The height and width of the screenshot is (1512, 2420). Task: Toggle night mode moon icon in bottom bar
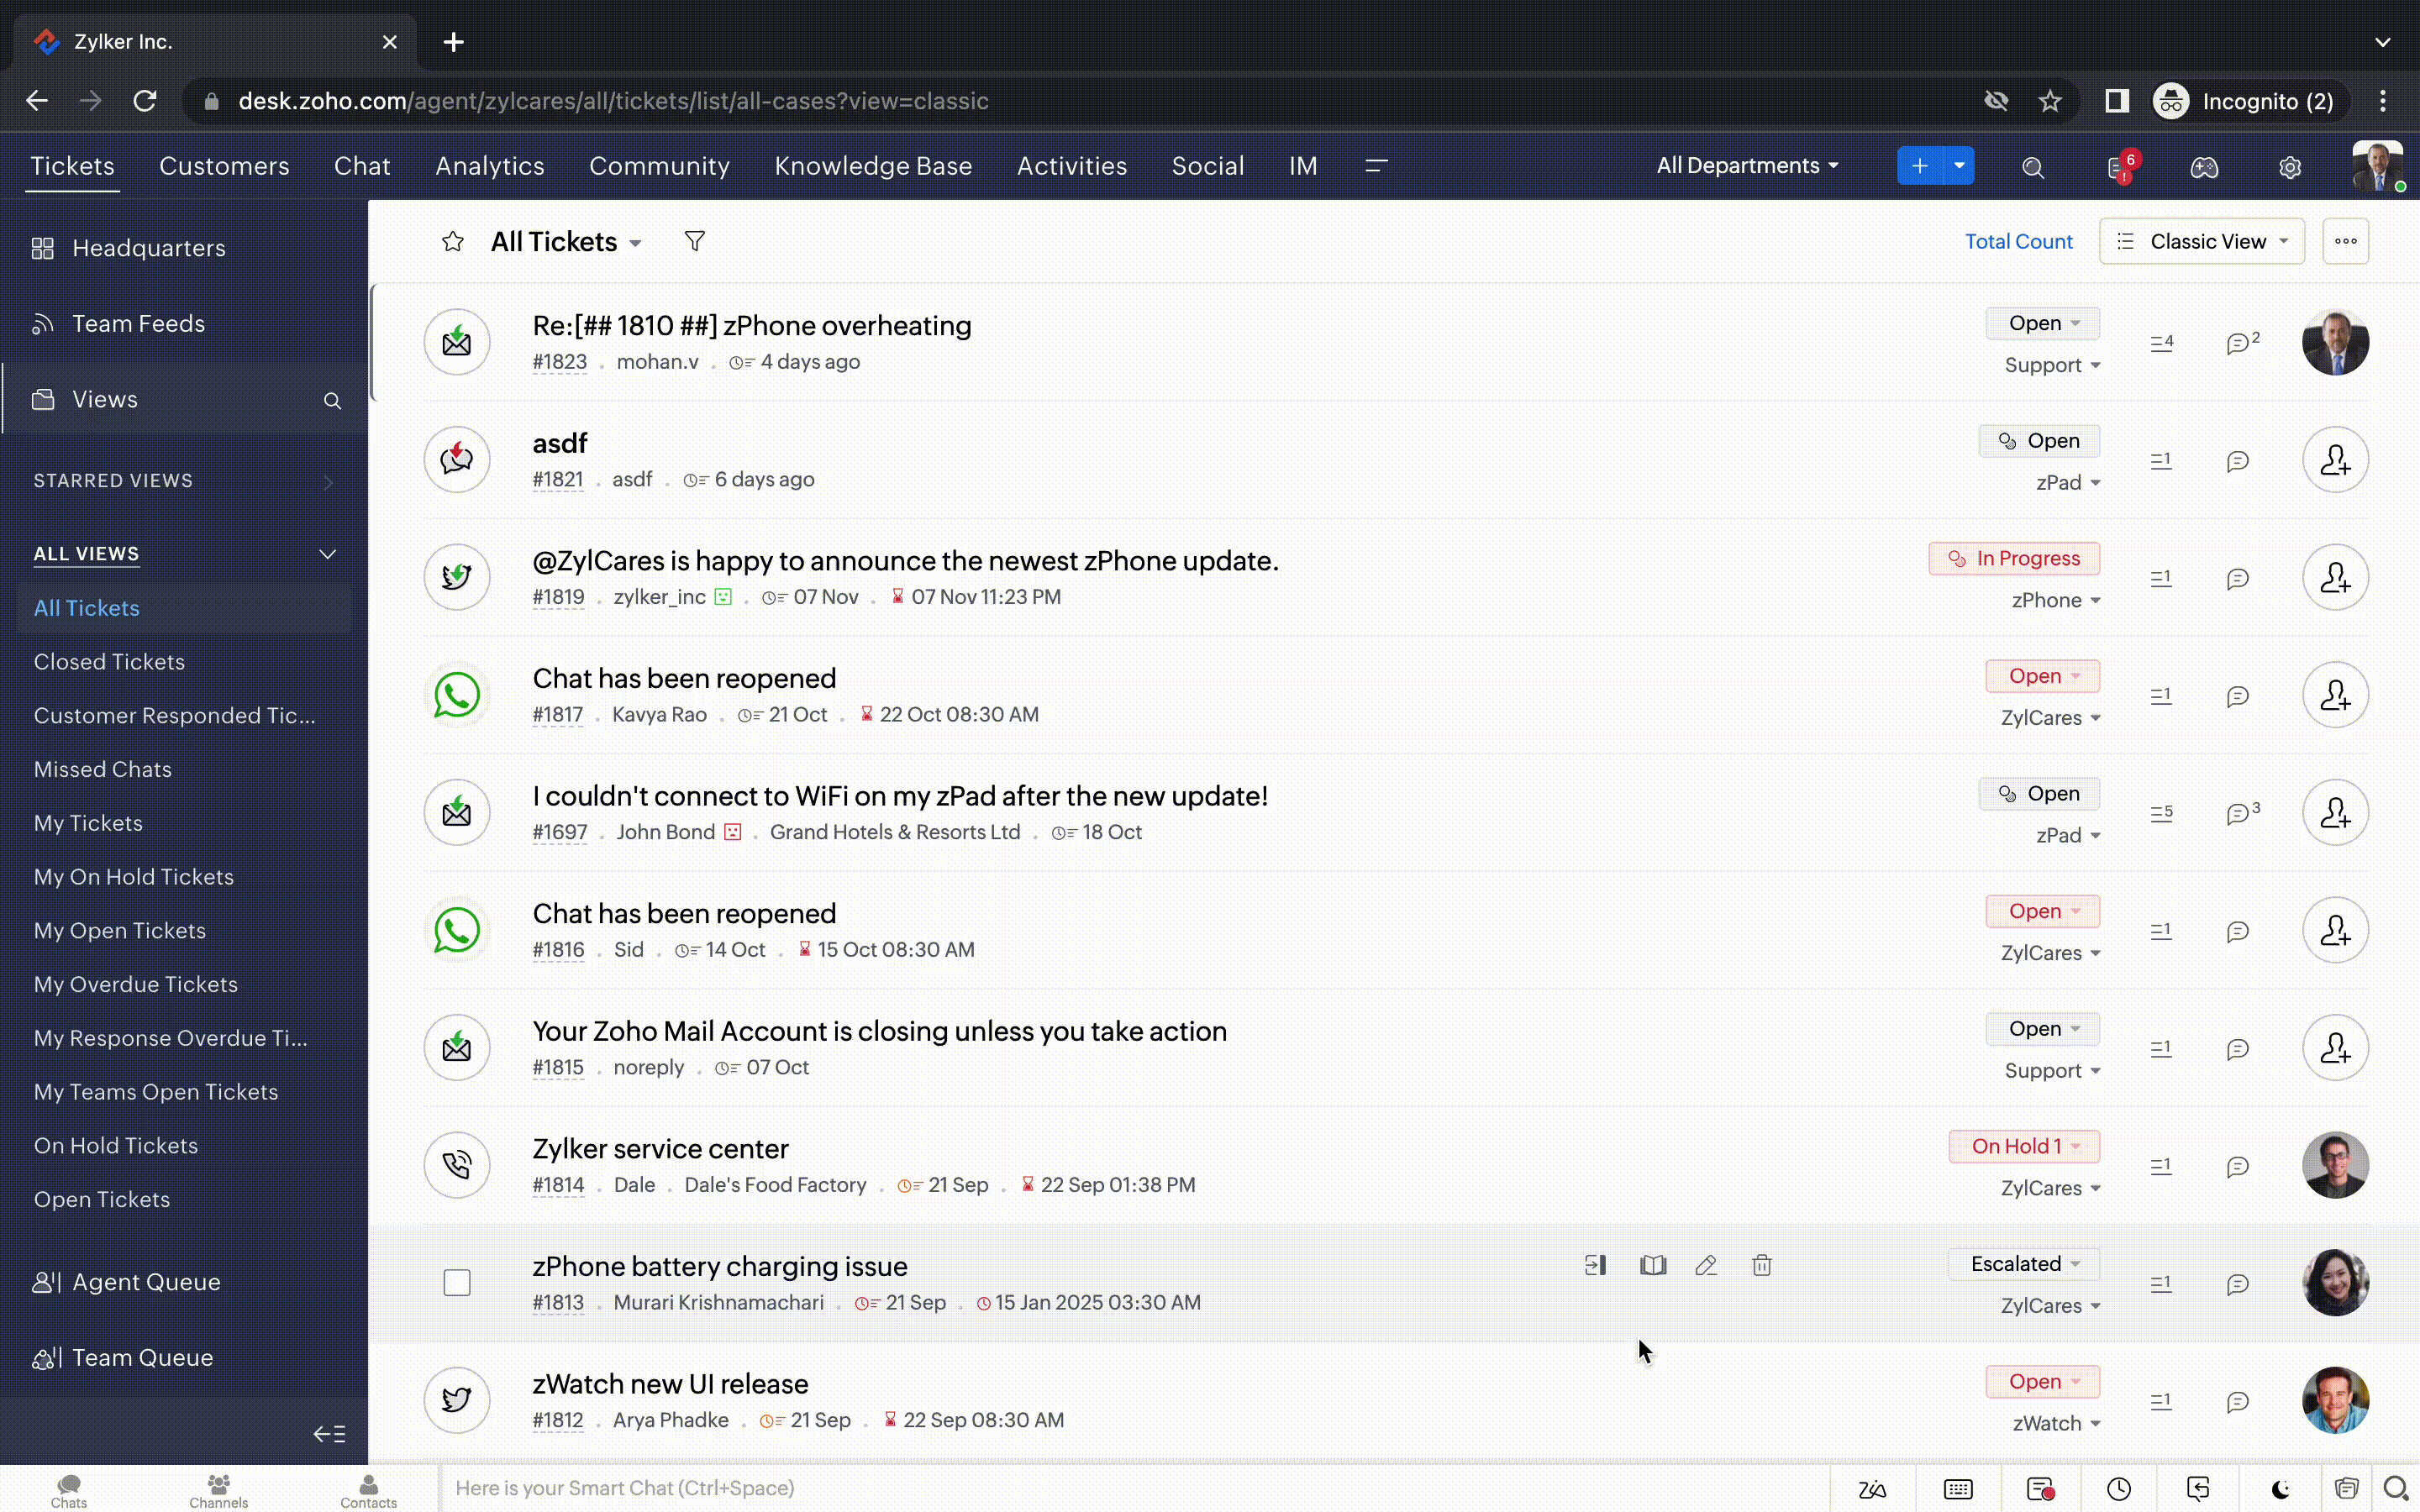[x=2280, y=1489]
